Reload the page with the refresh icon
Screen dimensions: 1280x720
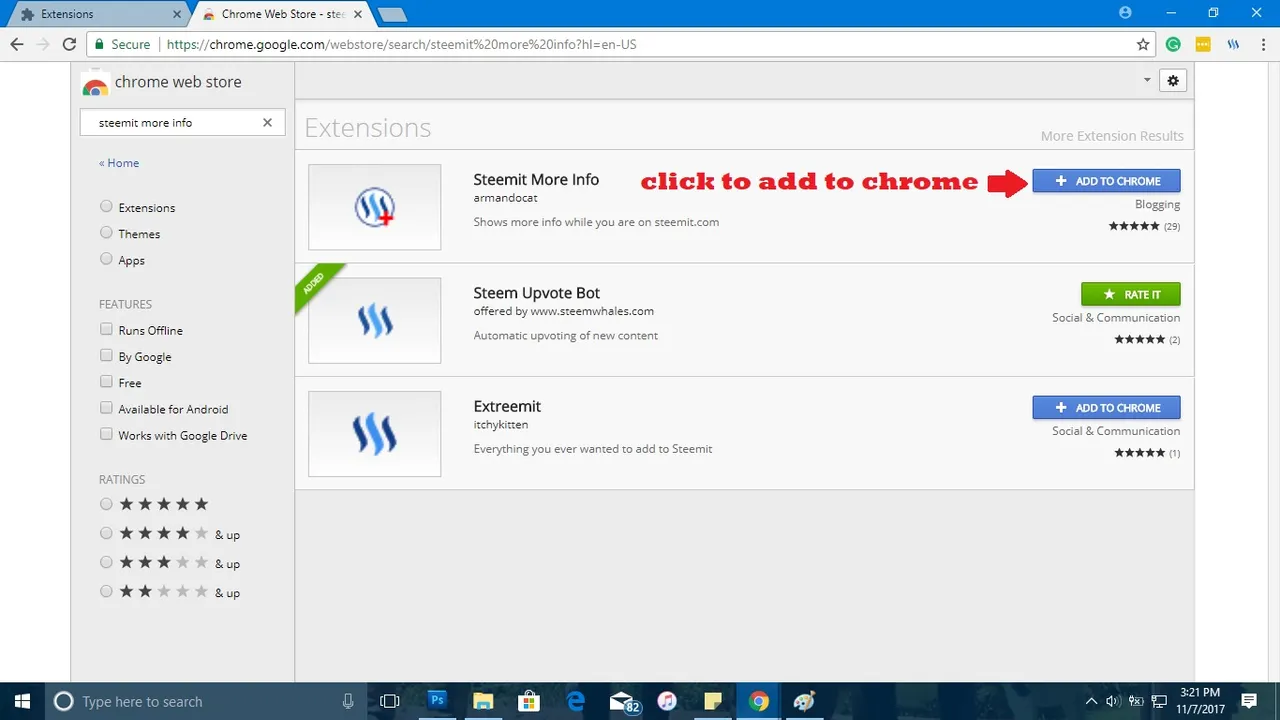point(69,44)
